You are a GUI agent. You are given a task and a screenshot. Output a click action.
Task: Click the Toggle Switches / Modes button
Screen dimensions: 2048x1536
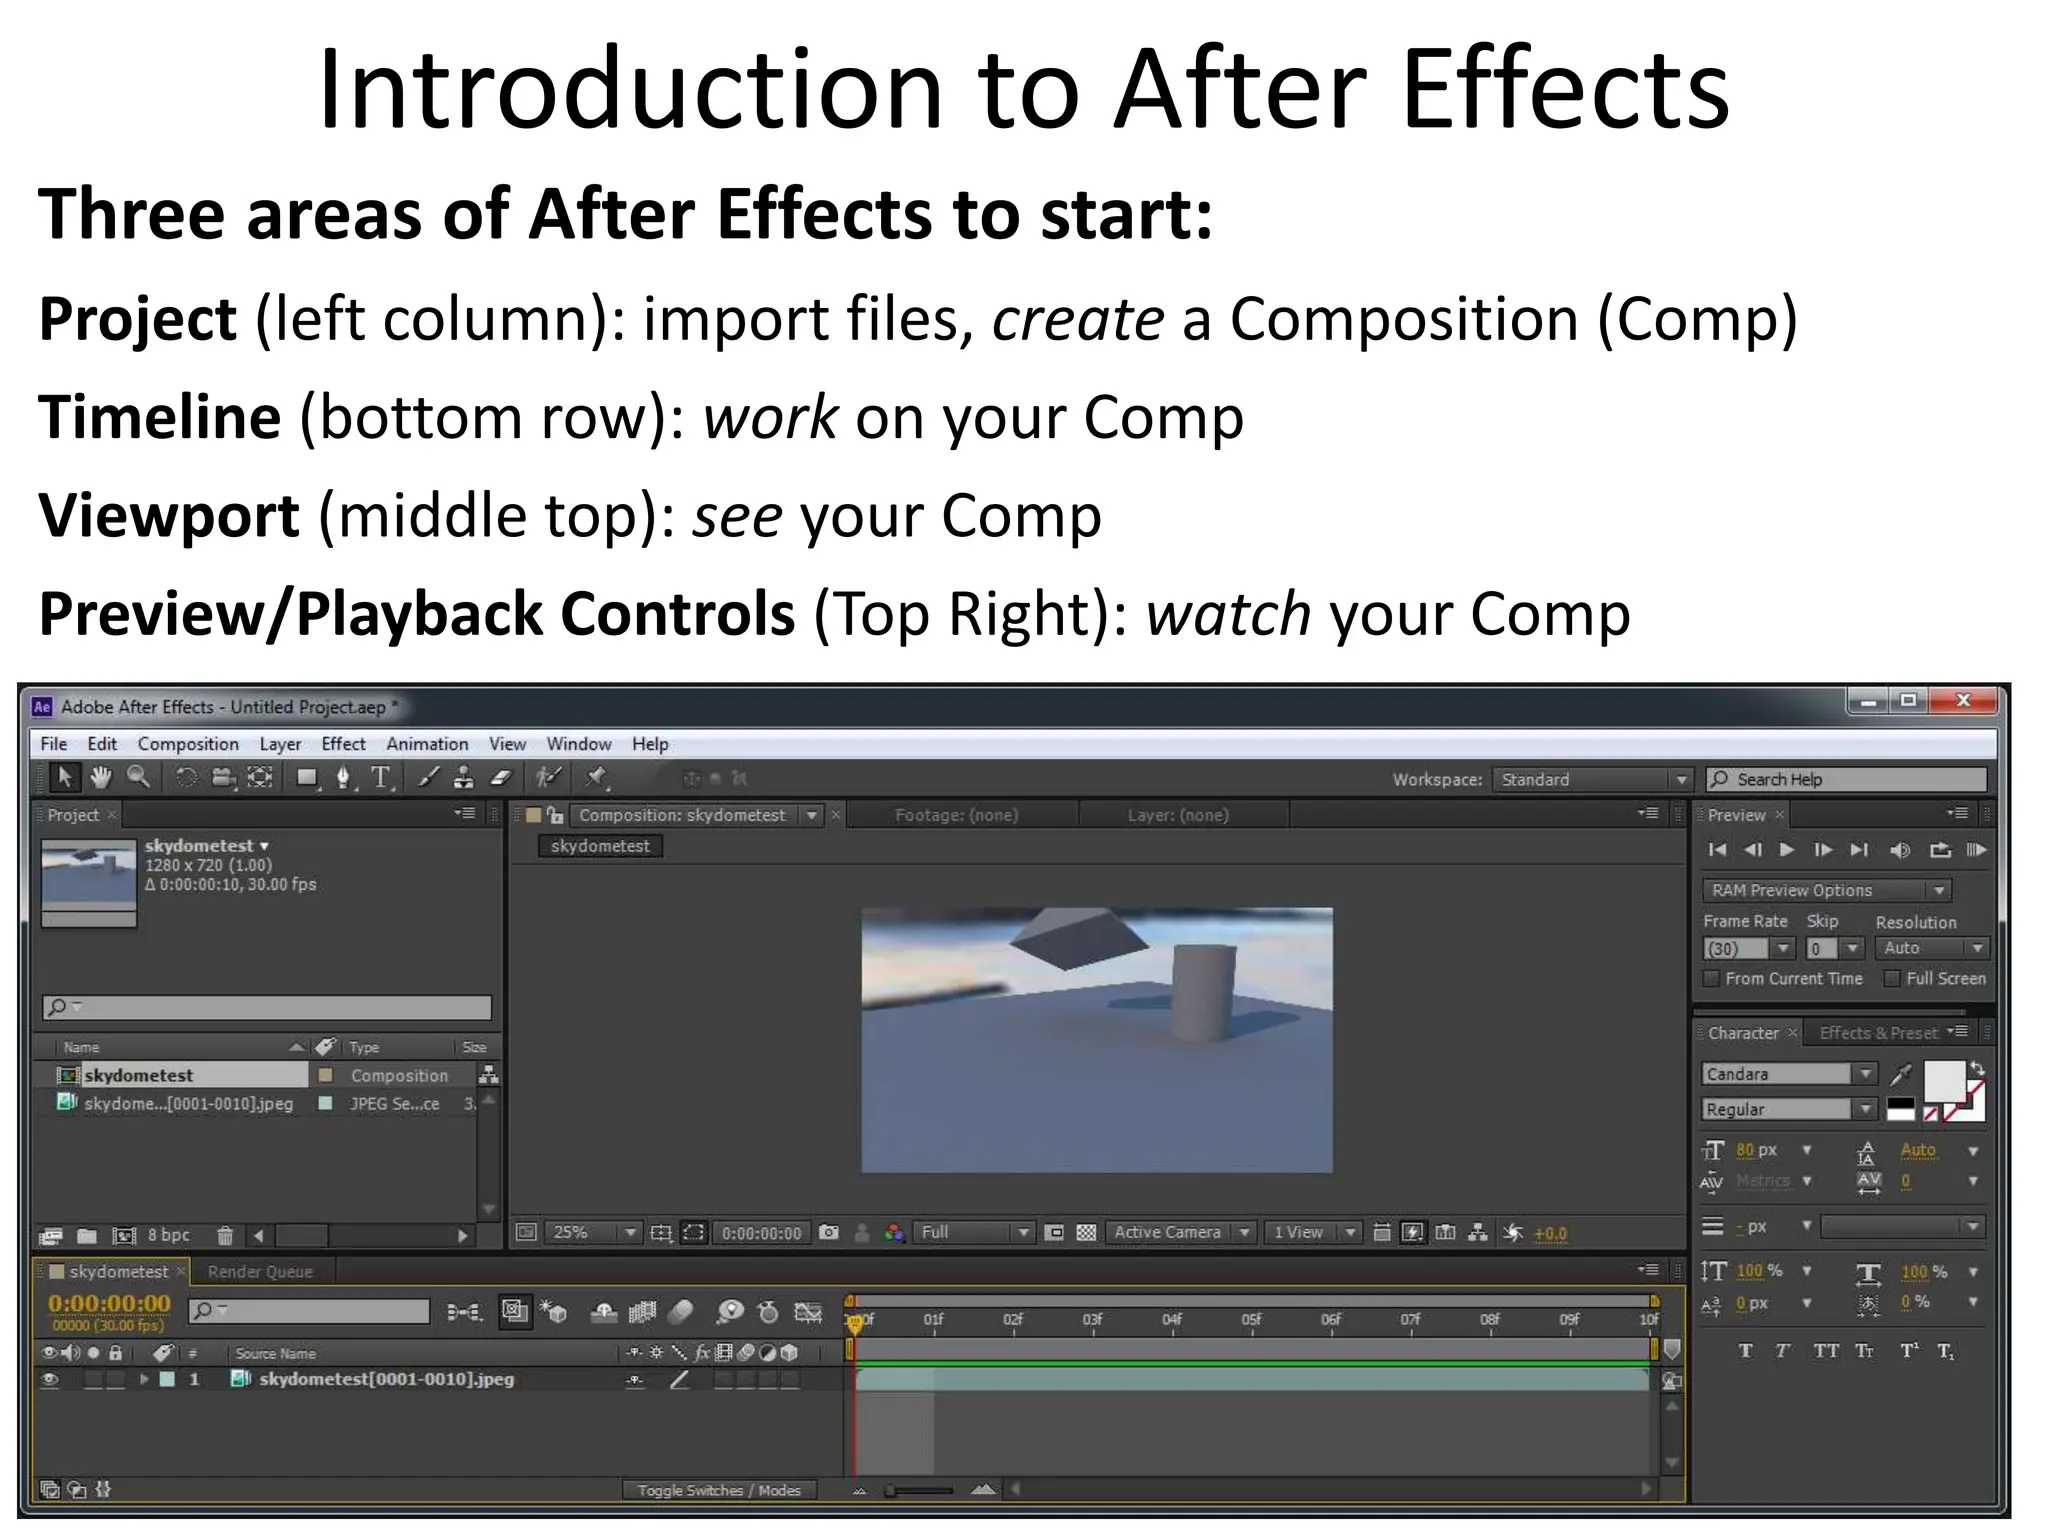coord(719,1490)
